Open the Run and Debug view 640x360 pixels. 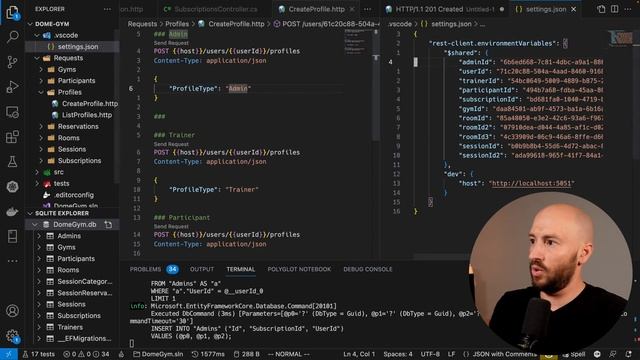[x=12, y=87]
